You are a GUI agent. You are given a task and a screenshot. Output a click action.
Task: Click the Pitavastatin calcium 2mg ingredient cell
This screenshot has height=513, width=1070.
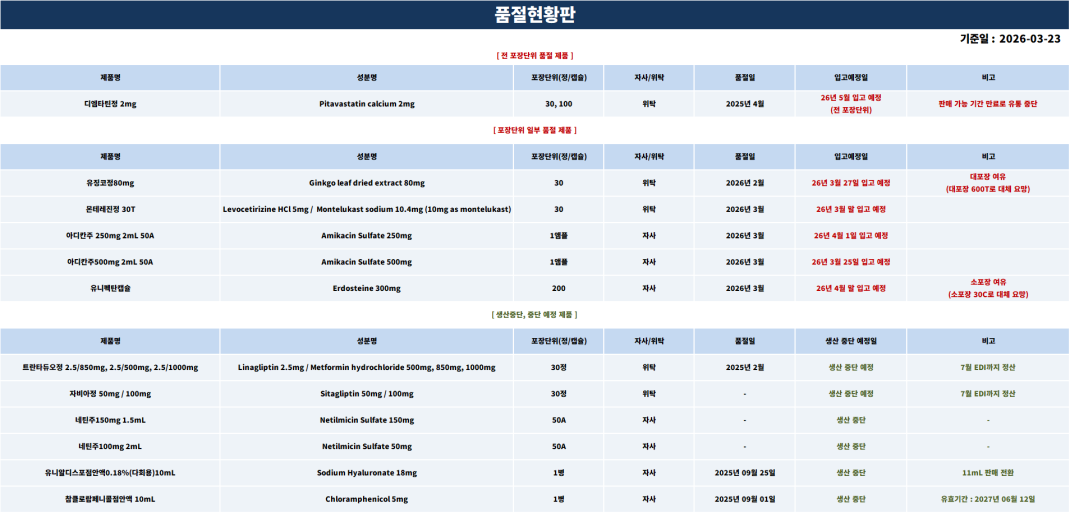(x=367, y=104)
